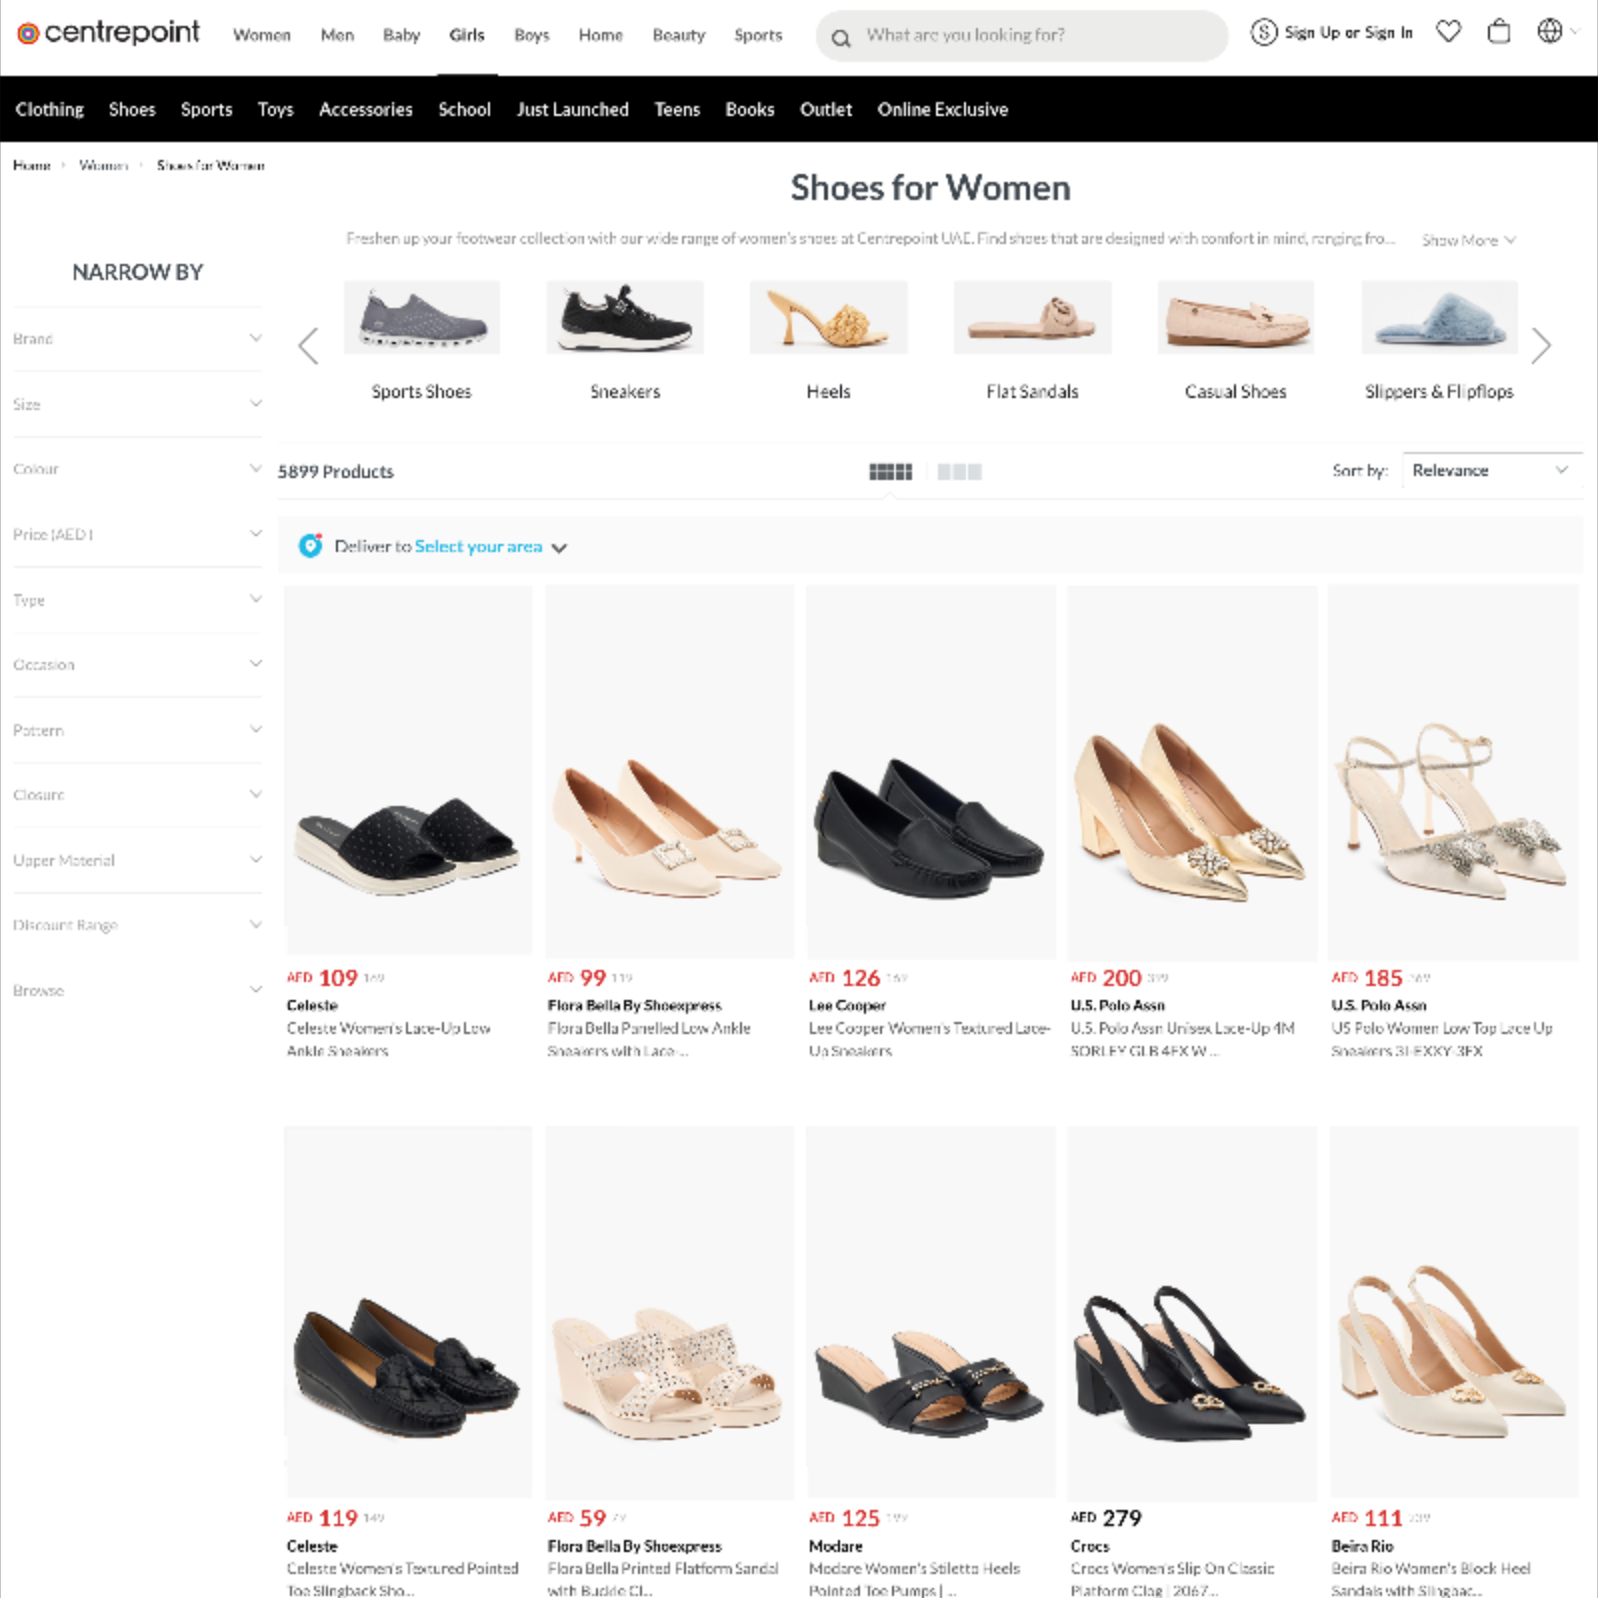Open Teens section
The image size is (1598, 1598).
click(677, 109)
